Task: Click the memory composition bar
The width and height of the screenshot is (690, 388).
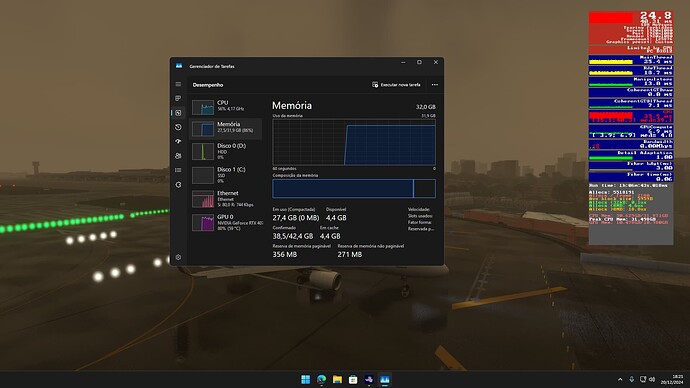Action: 354,188
